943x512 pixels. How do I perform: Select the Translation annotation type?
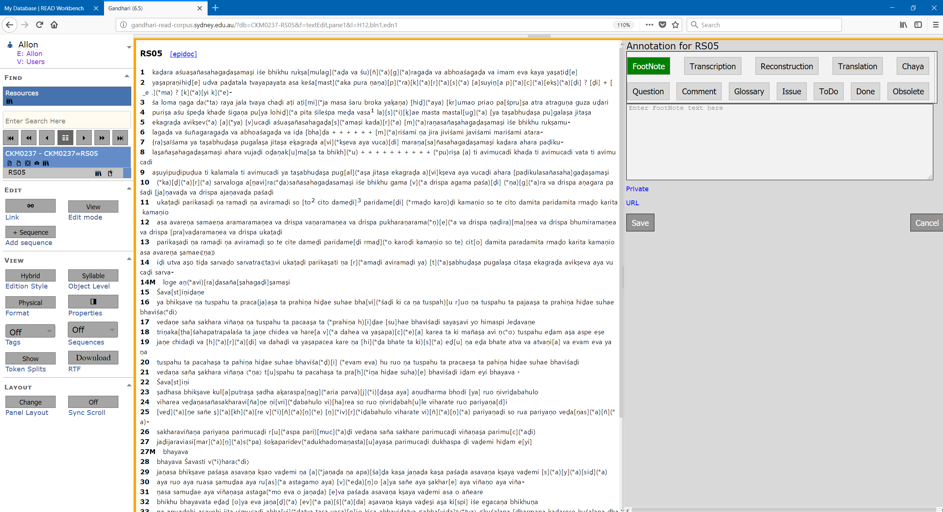(x=857, y=66)
